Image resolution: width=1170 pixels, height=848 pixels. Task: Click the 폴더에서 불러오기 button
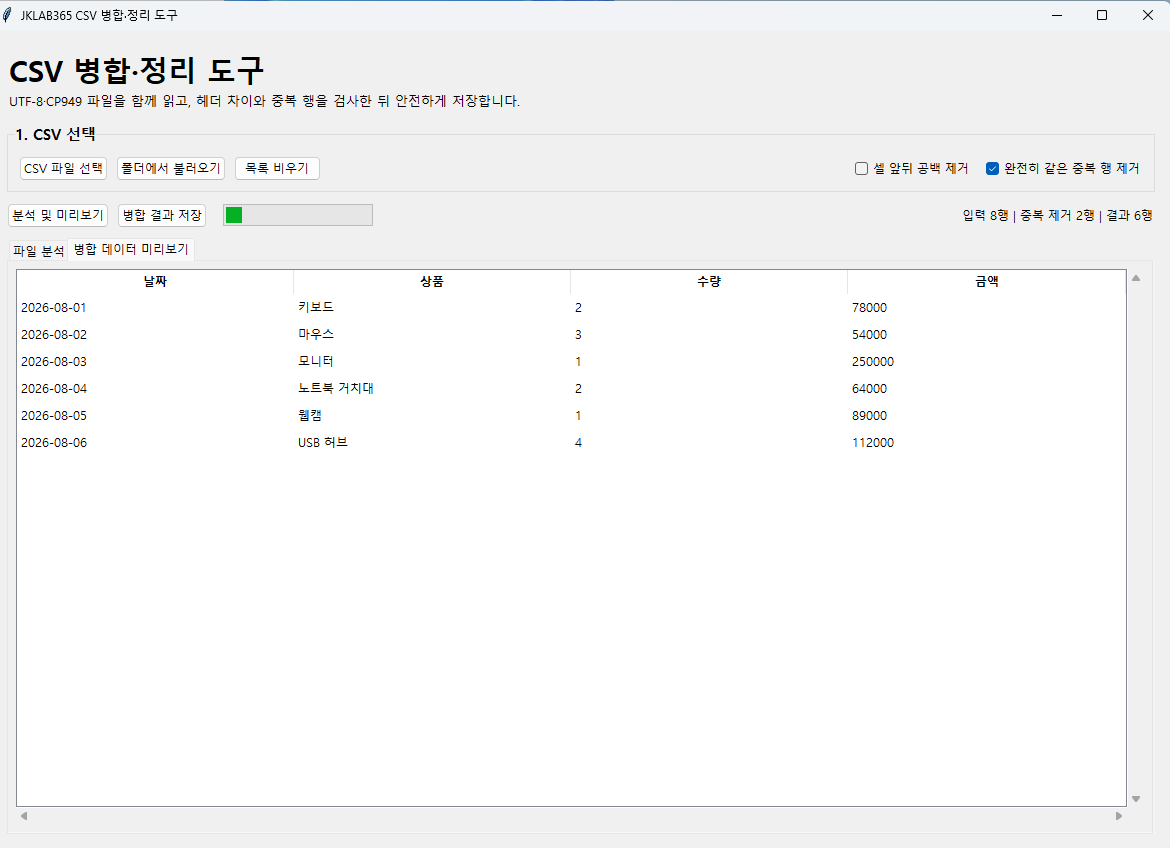click(171, 169)
